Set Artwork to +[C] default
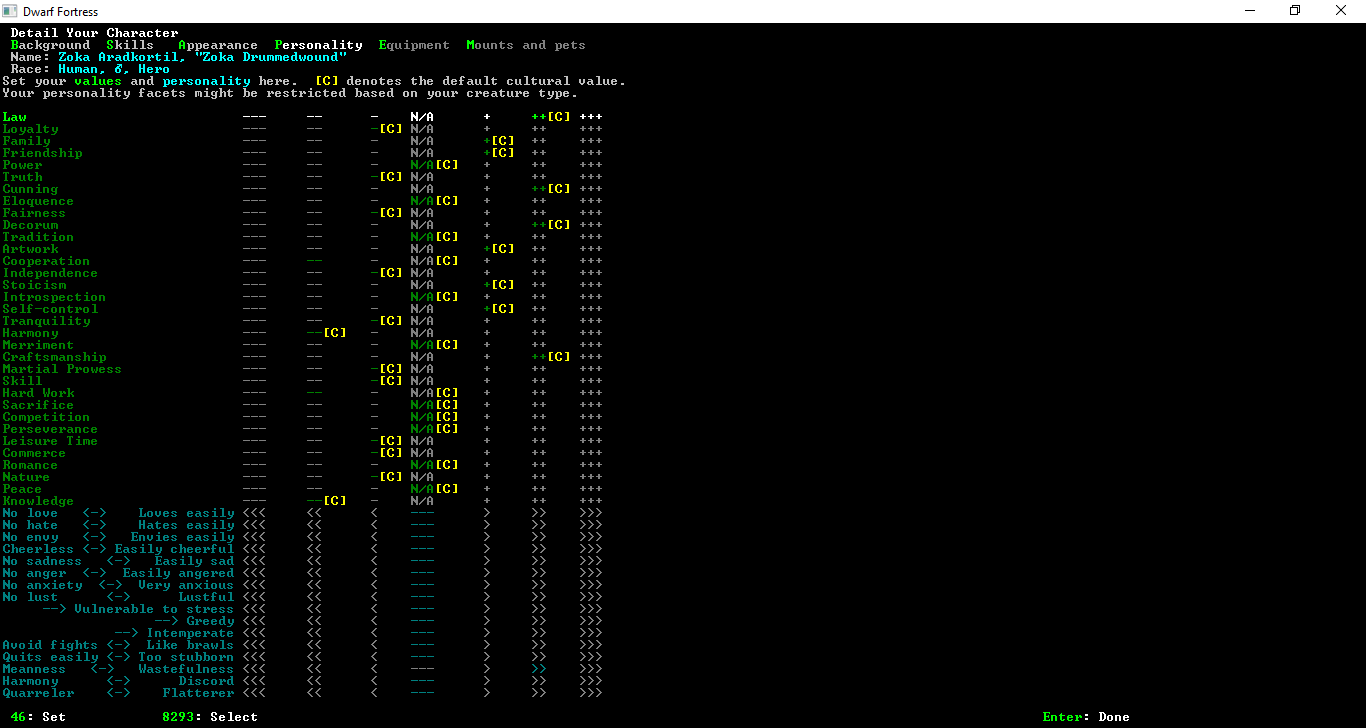This screenshot has width=1366, height=728. 498,249
